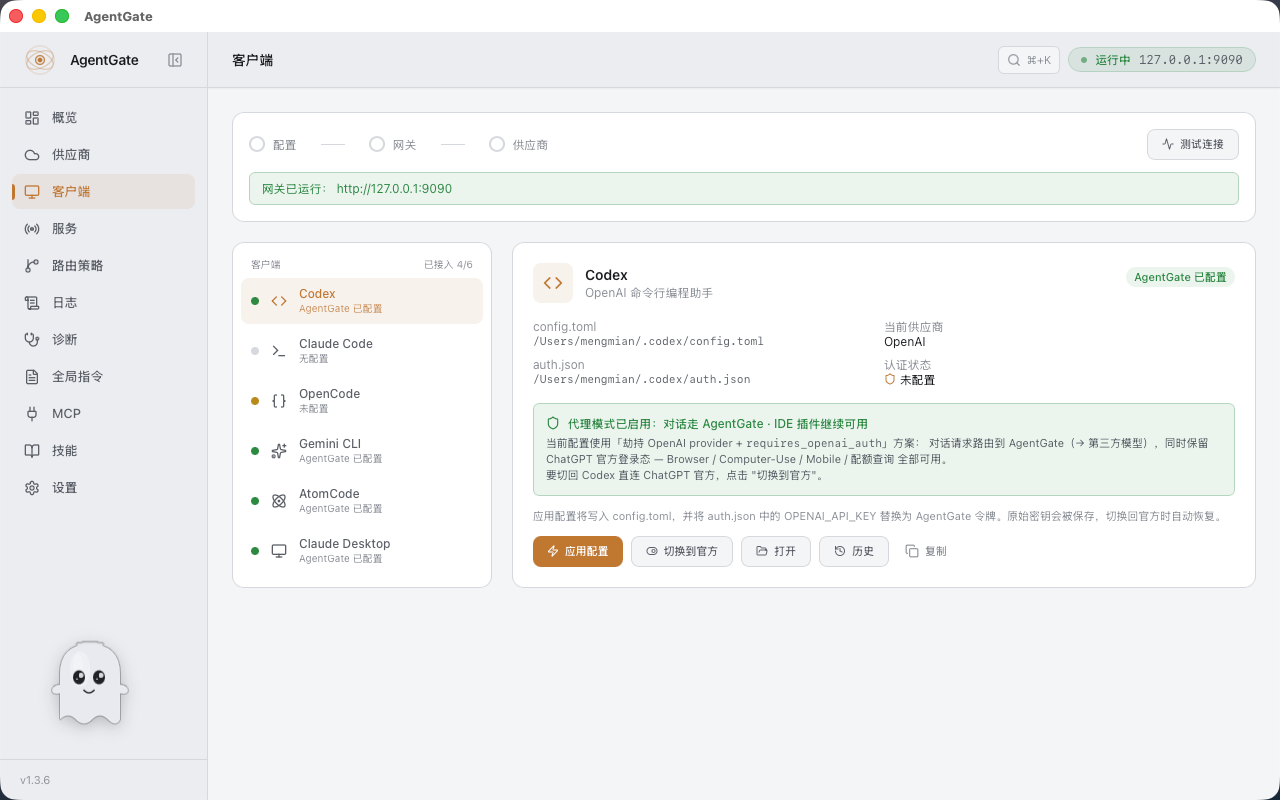
Task: Click the 复制 copy button
Action: [926, 551]
